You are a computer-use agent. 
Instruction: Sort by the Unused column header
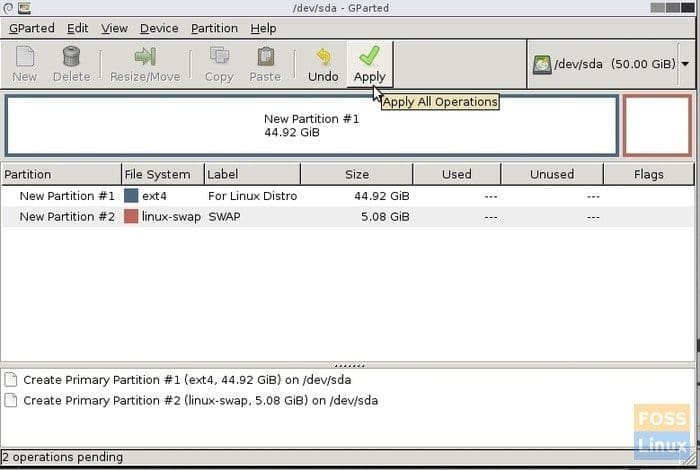click(x=552, y=174)
